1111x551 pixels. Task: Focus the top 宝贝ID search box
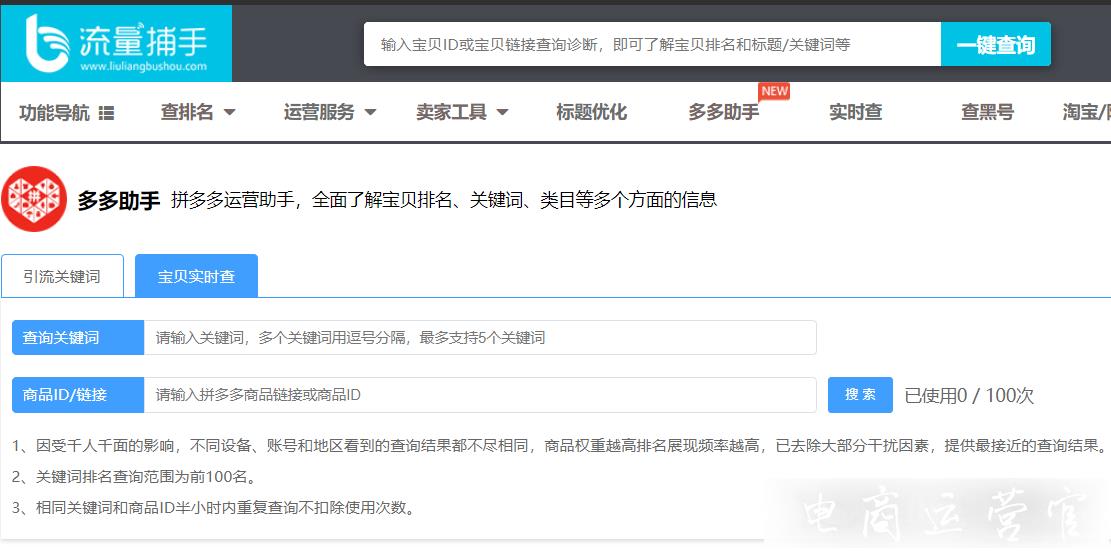tap(653, 45)
